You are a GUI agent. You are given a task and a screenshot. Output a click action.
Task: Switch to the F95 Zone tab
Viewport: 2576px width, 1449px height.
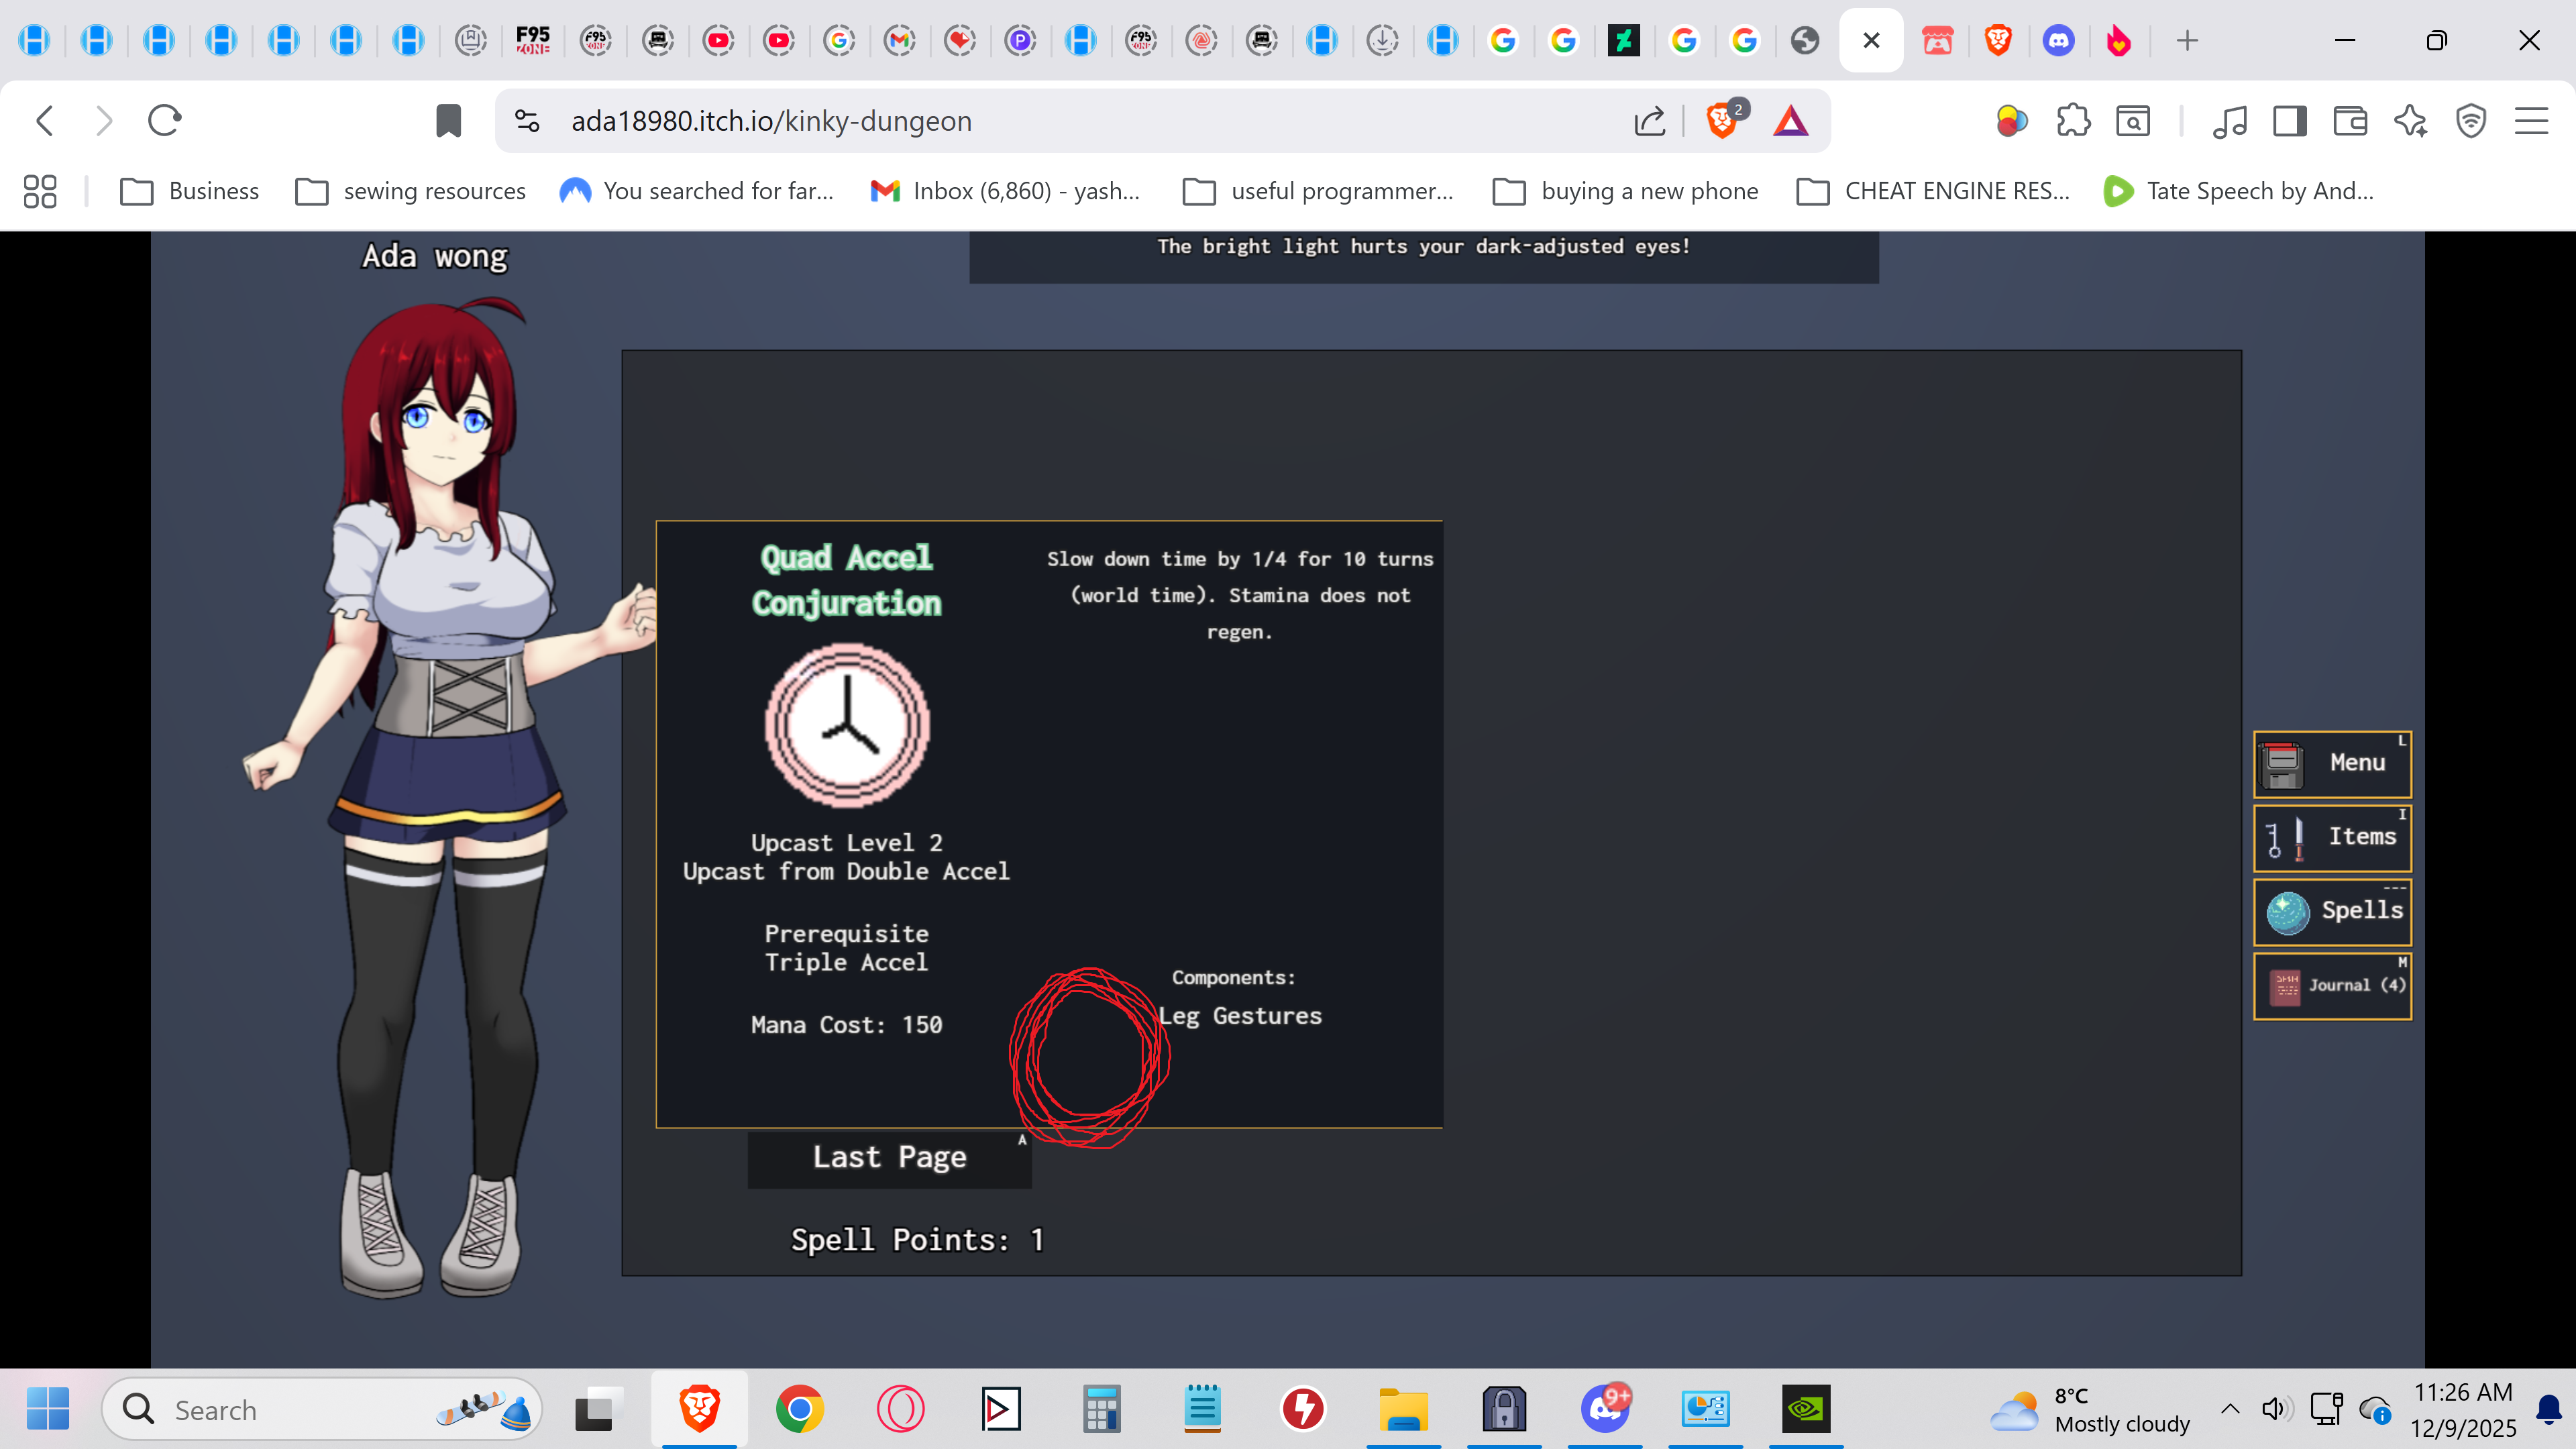533,40
